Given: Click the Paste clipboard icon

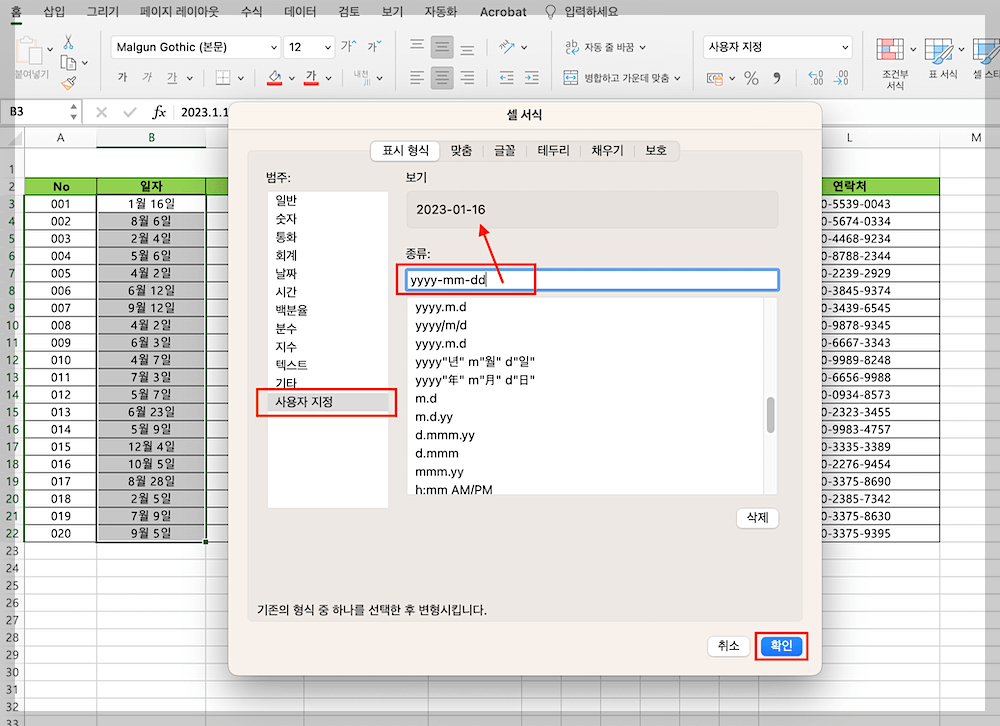Looking at the screenshot, I should [29, 50].
